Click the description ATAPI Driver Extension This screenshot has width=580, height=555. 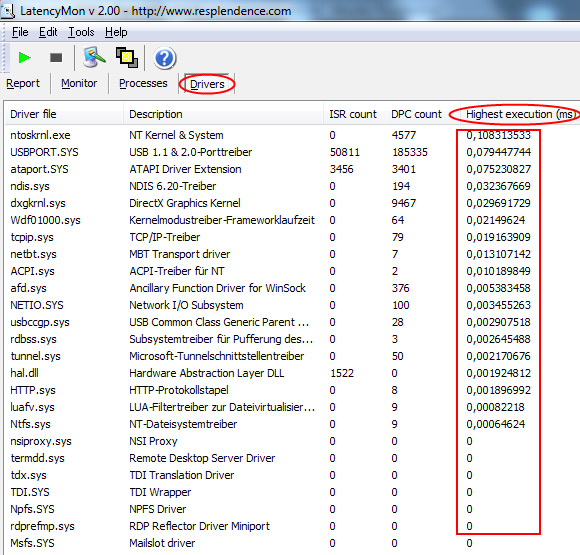pos(185,169)
